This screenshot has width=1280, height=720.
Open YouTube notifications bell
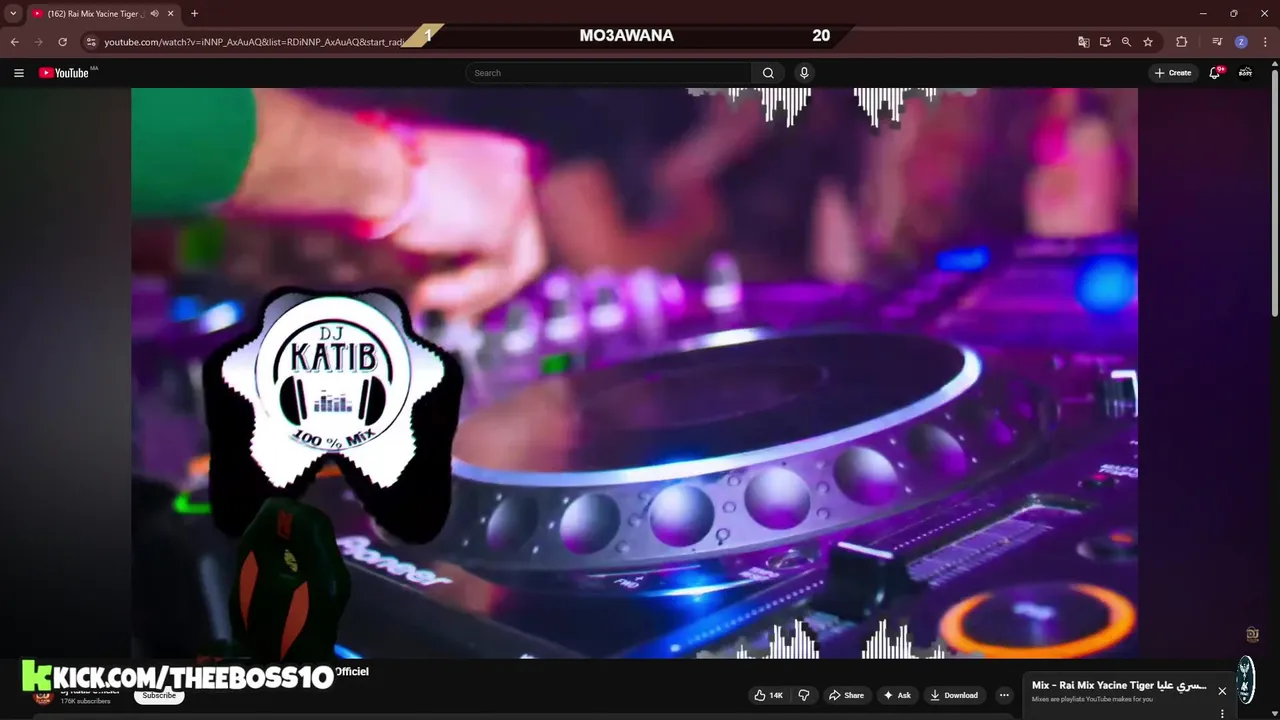click(x=1215, y=73)
